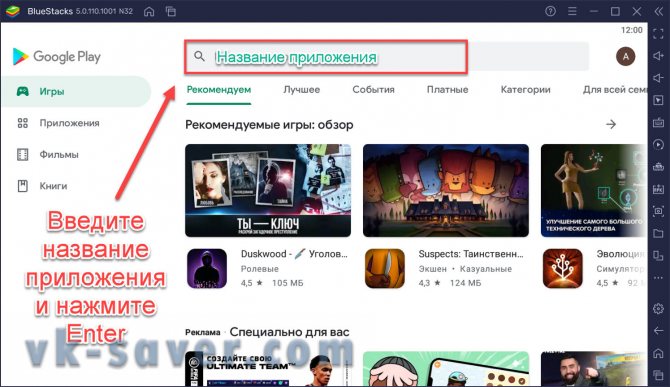The image size is (670, 387).
Task: Switch to the Категории tab
Action: (526, 90)
